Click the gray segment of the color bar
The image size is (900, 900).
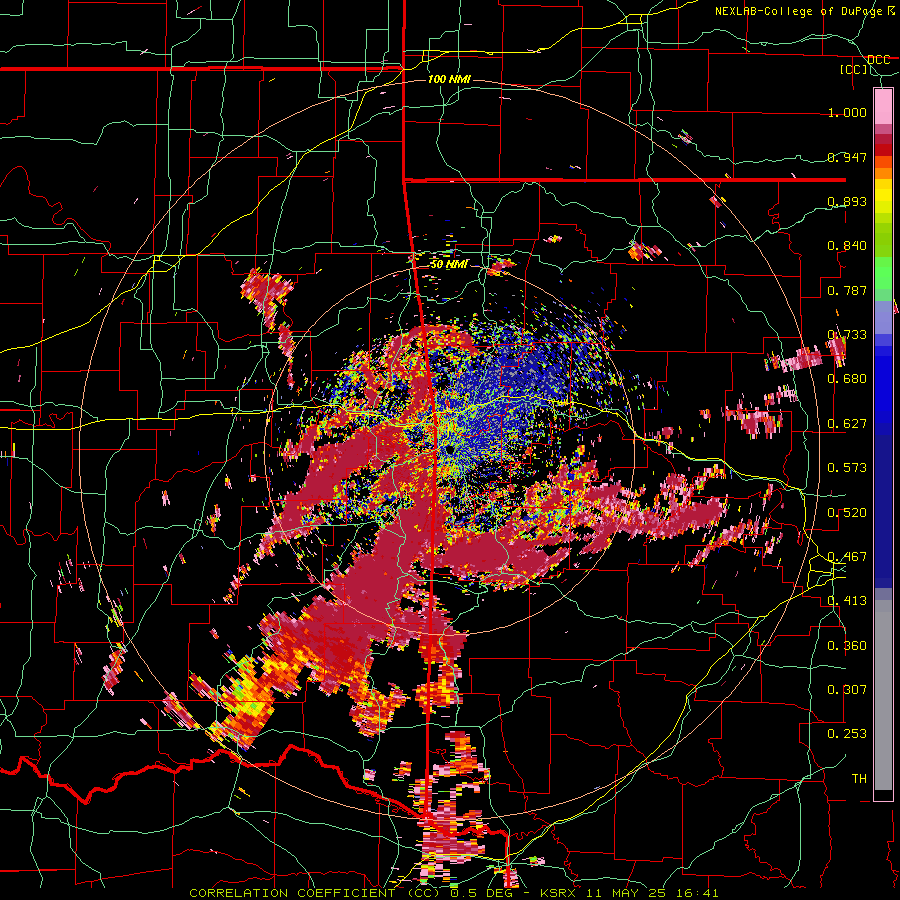tap(883, 695)
